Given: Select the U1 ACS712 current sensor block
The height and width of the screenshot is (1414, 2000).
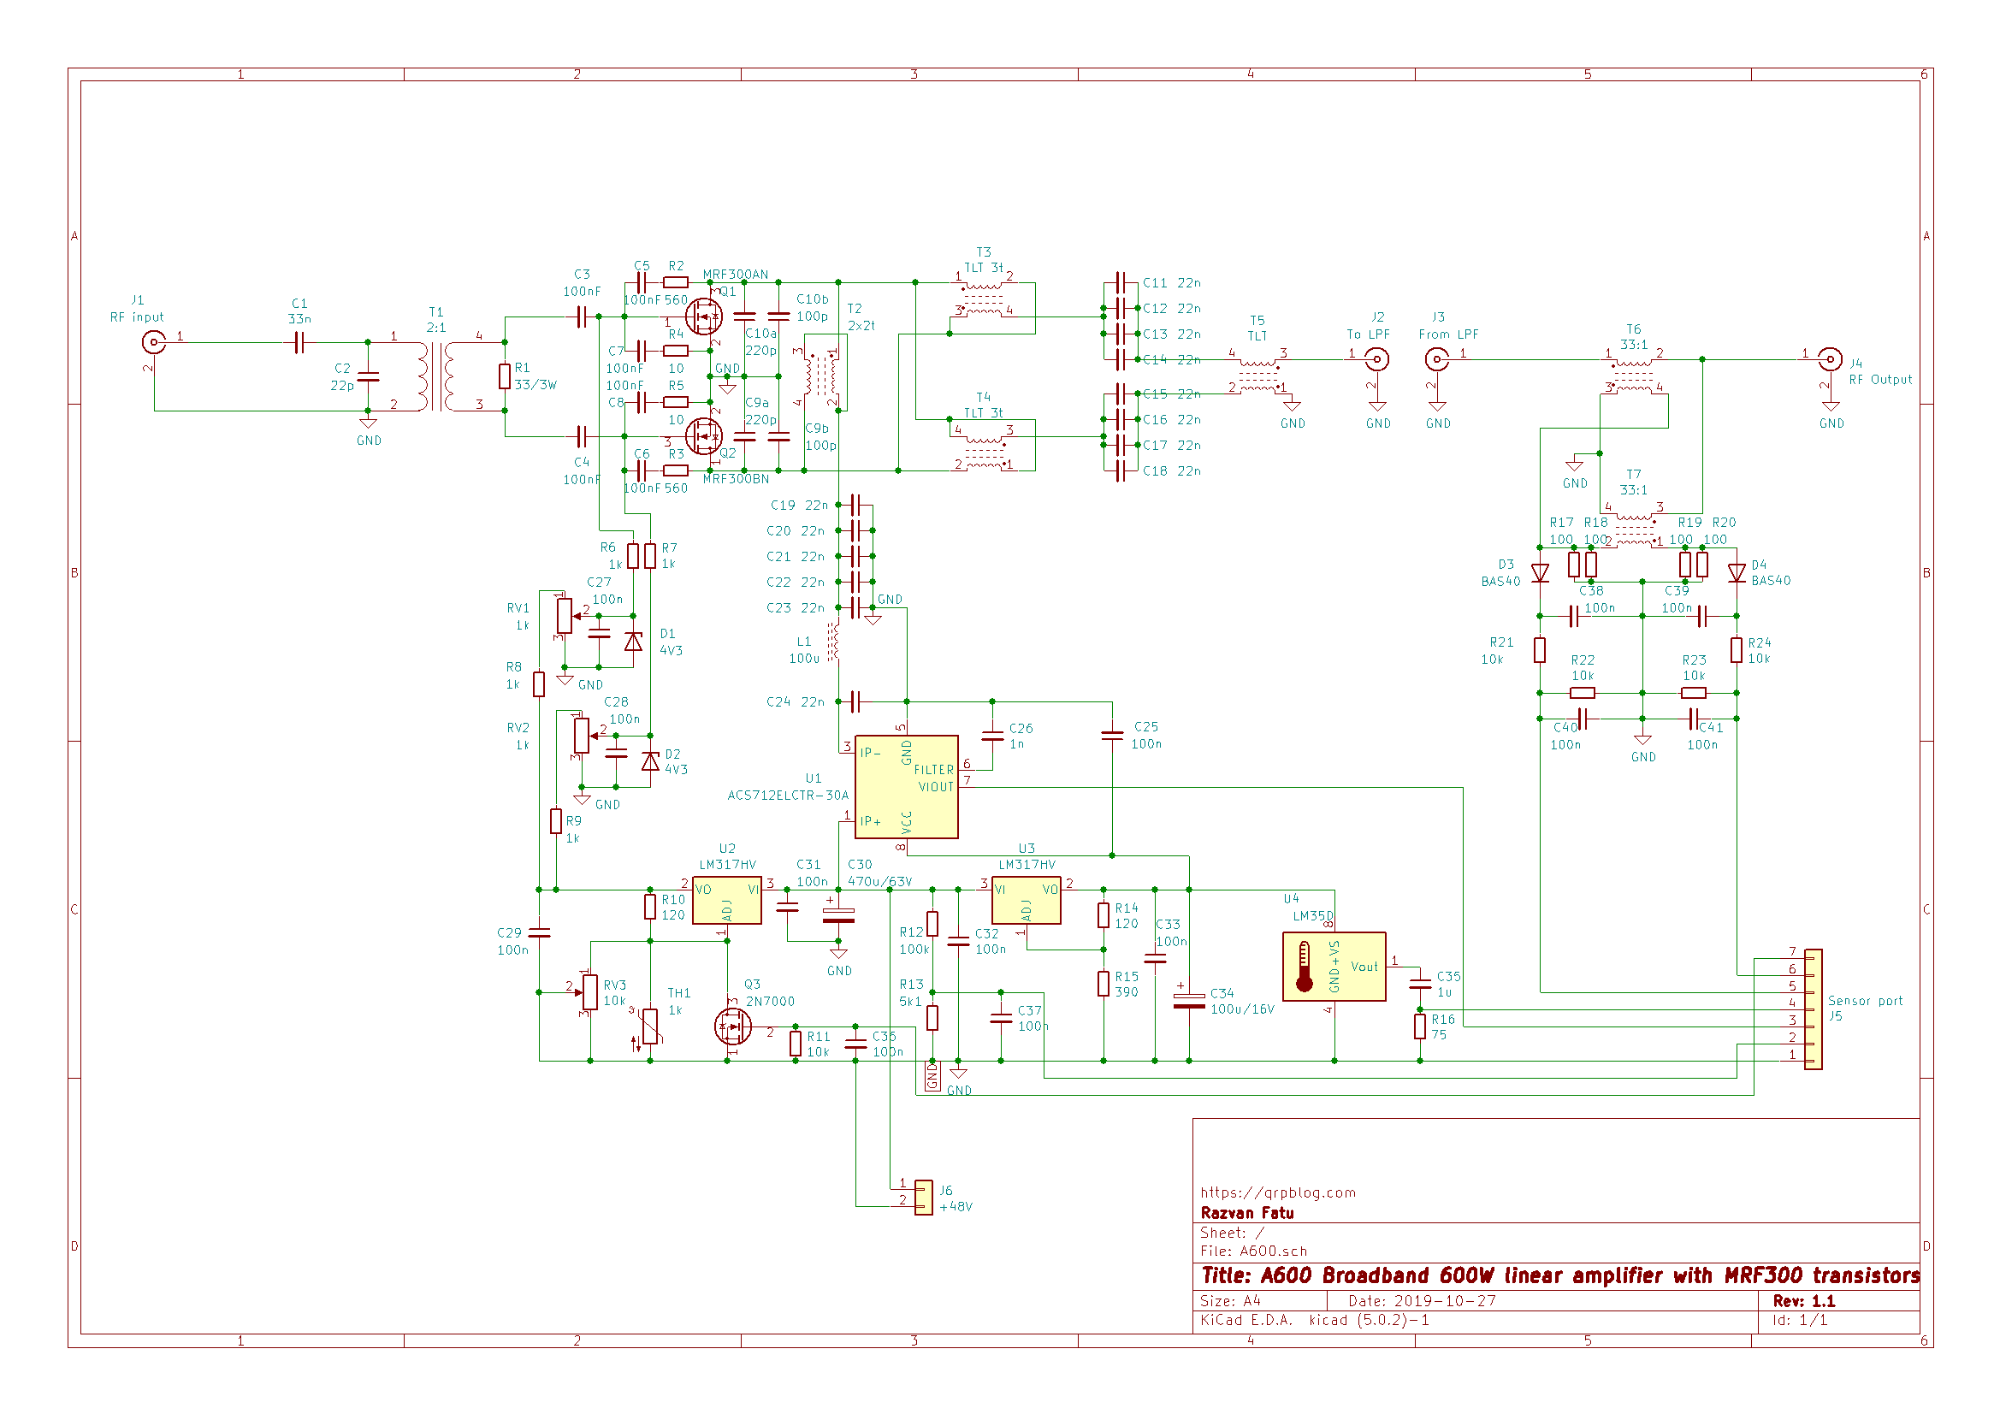Looking at the screenshot, I should coord(906,787).
